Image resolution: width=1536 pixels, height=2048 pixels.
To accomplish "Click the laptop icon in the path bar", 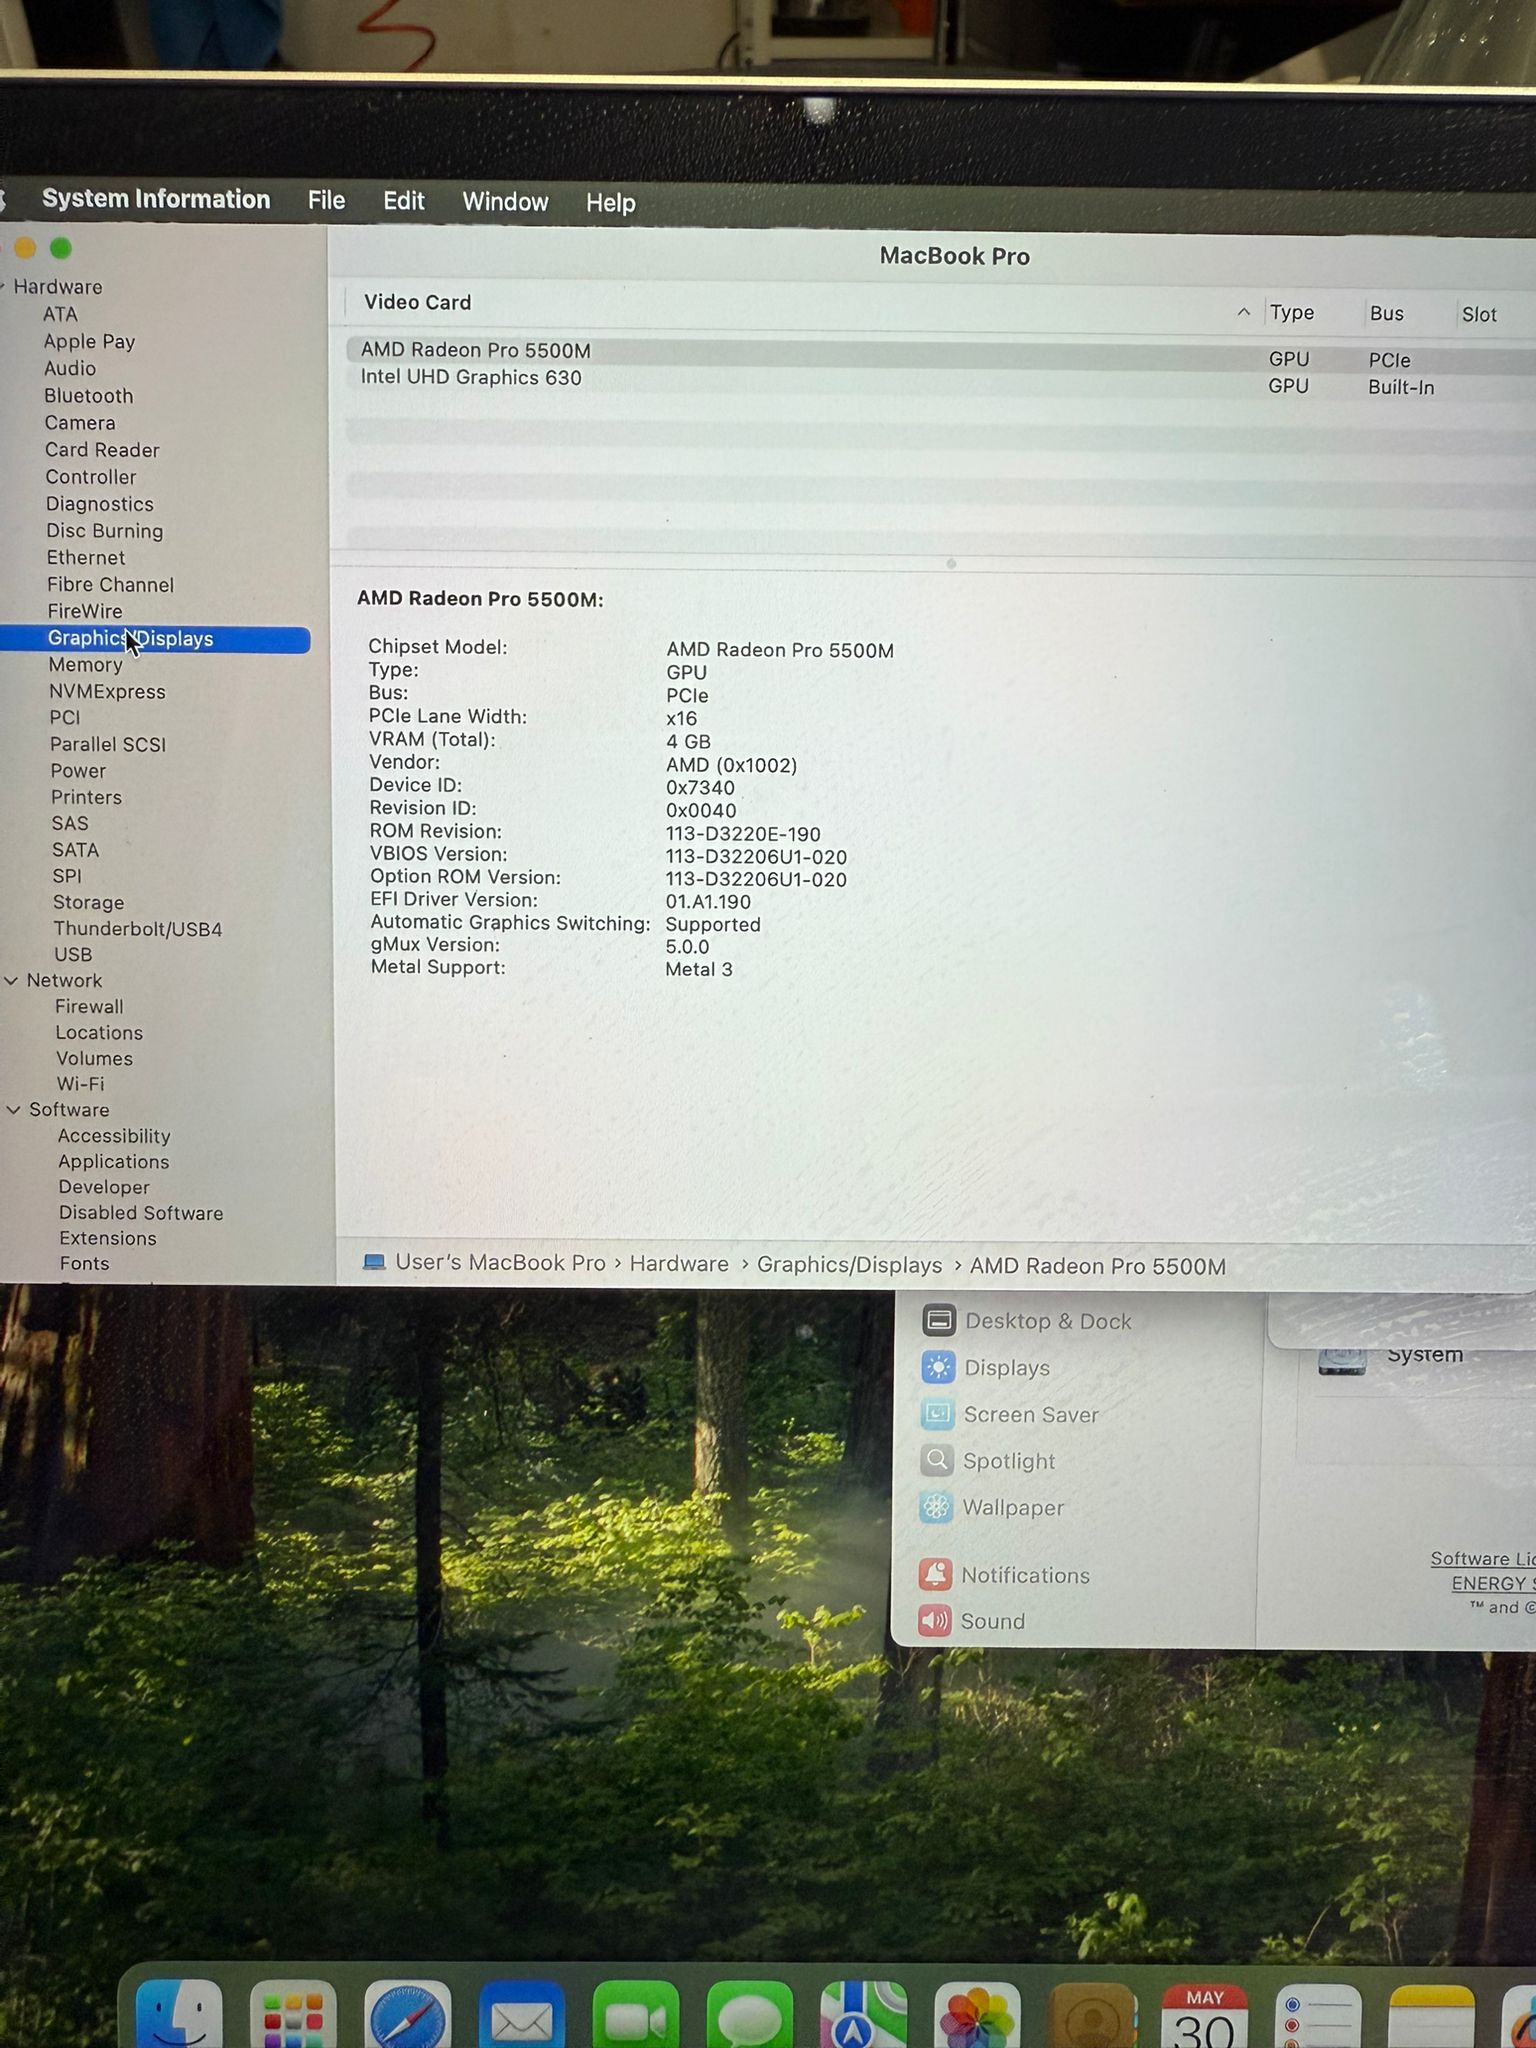I will (x=374, y=1262).
